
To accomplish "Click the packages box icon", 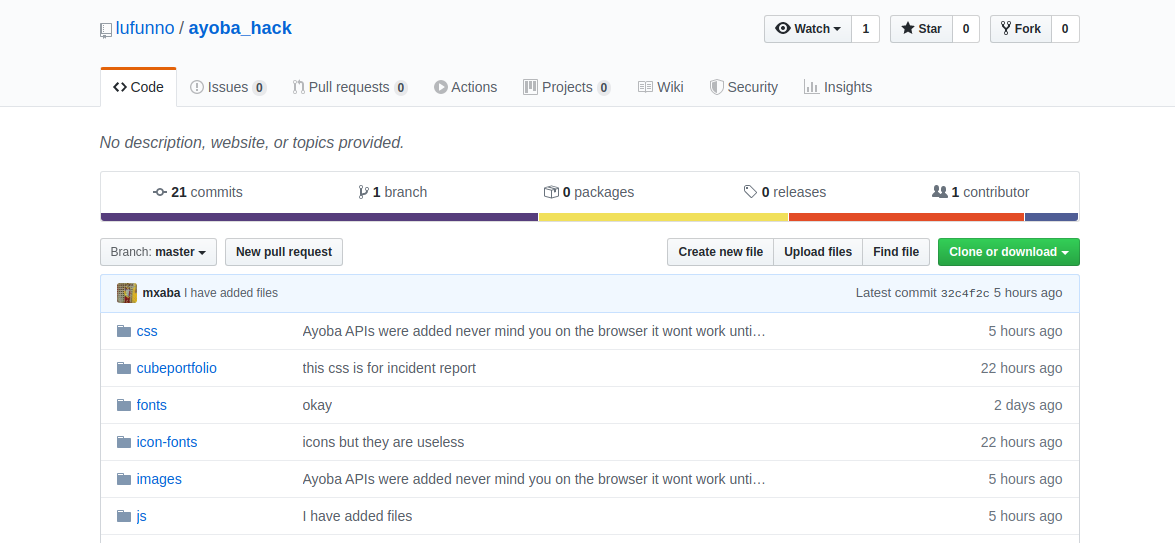I will click(551, 192).
